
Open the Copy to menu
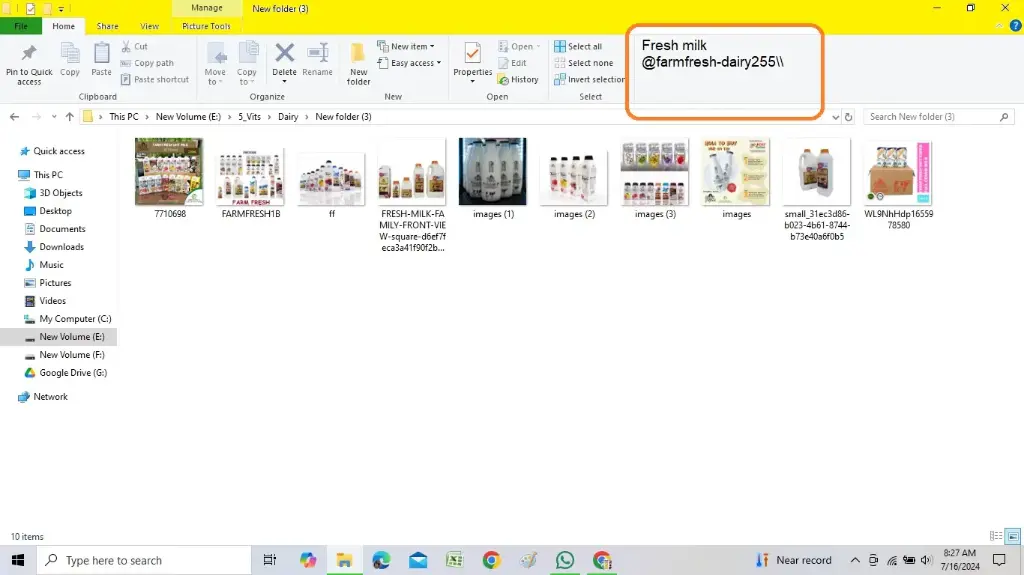click(x=247, y=64)
